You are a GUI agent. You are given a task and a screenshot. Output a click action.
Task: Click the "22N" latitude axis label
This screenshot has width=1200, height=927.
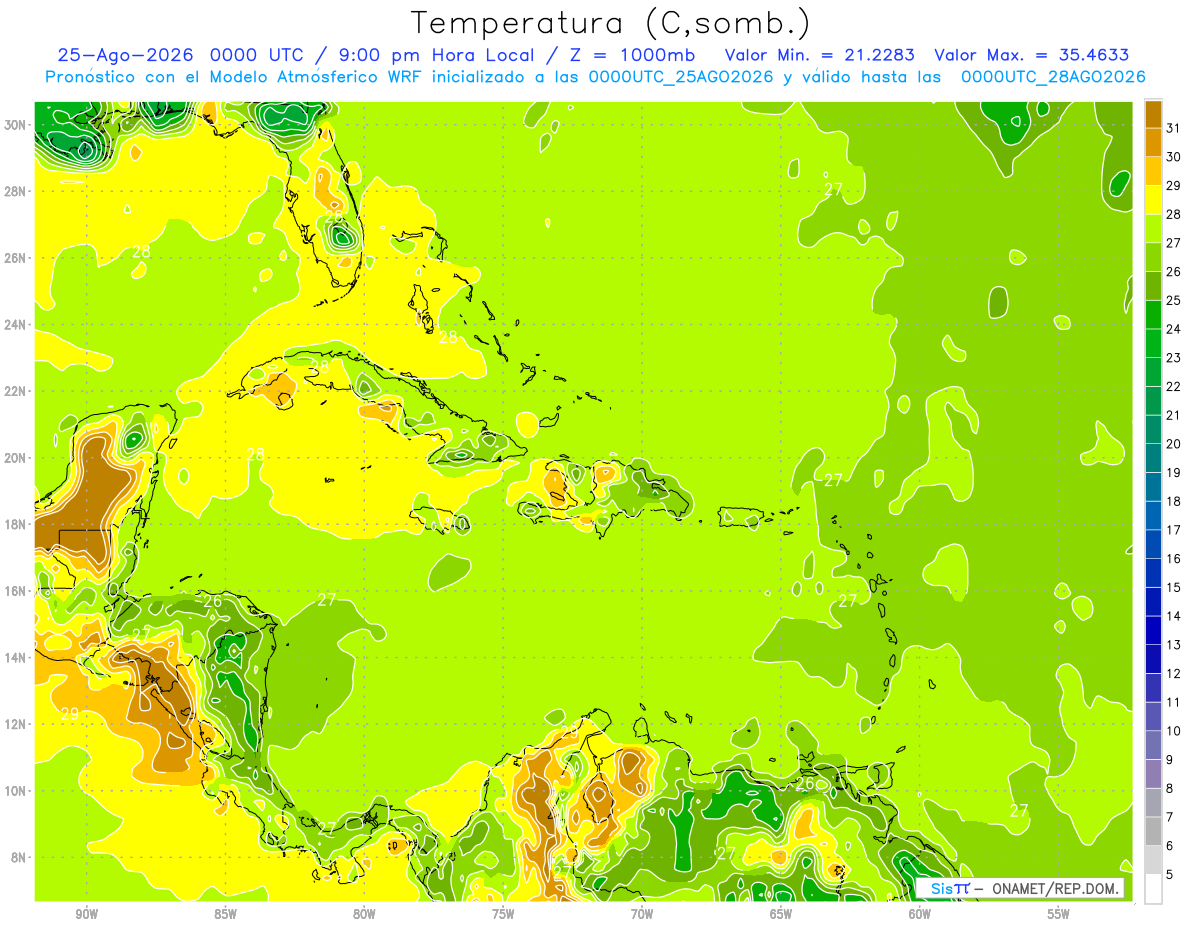point(16,391)
